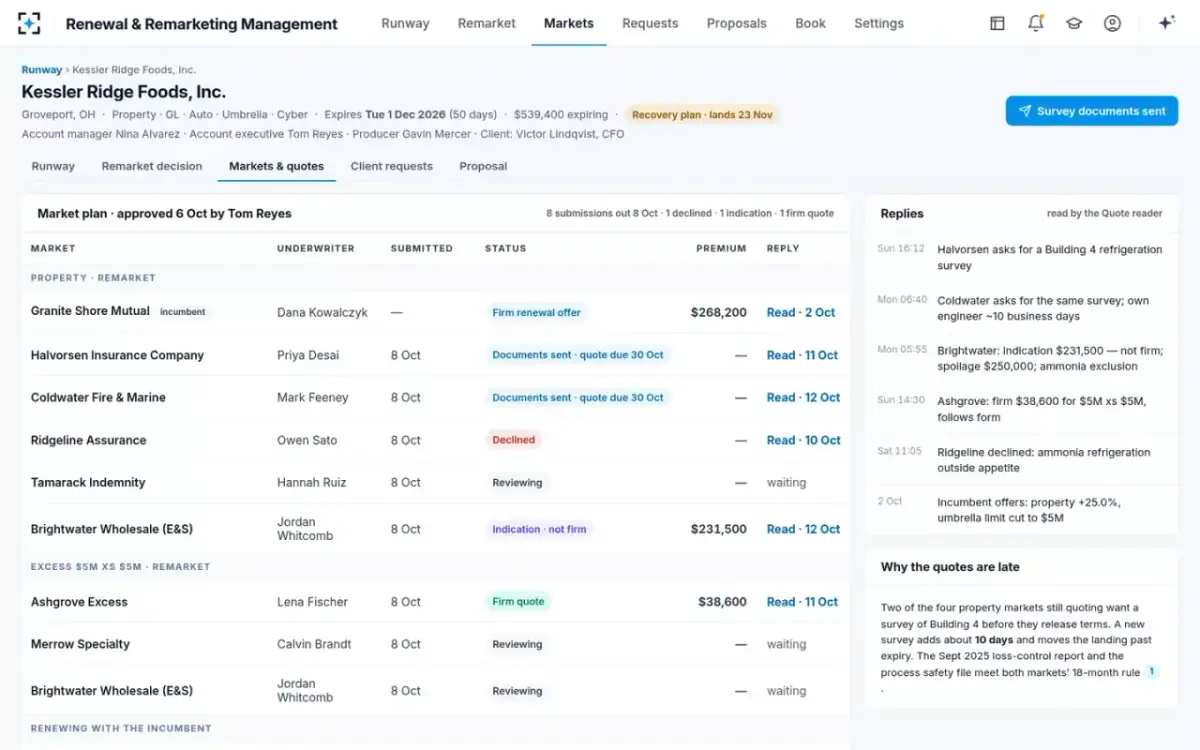Click the Firm renewal offer status
Image resolution: width=1200 pixels, height=750 pixels.
[x=537, y=312]
